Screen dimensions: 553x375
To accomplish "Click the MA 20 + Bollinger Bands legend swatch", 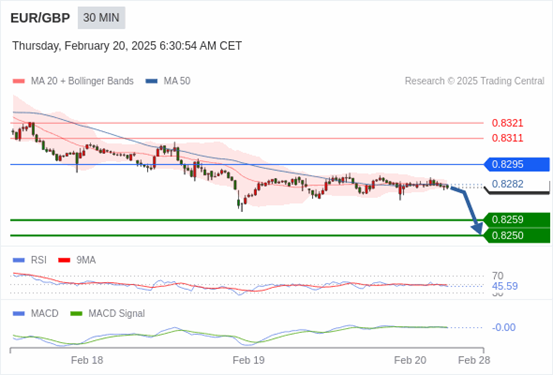I will coord(19,81).
